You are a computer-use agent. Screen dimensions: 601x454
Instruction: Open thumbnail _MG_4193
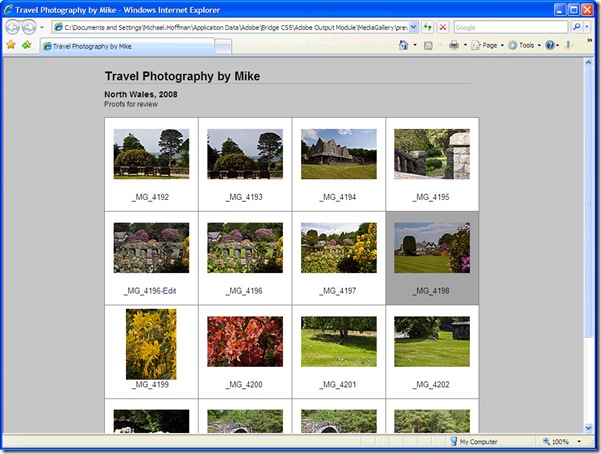(245, 154)
